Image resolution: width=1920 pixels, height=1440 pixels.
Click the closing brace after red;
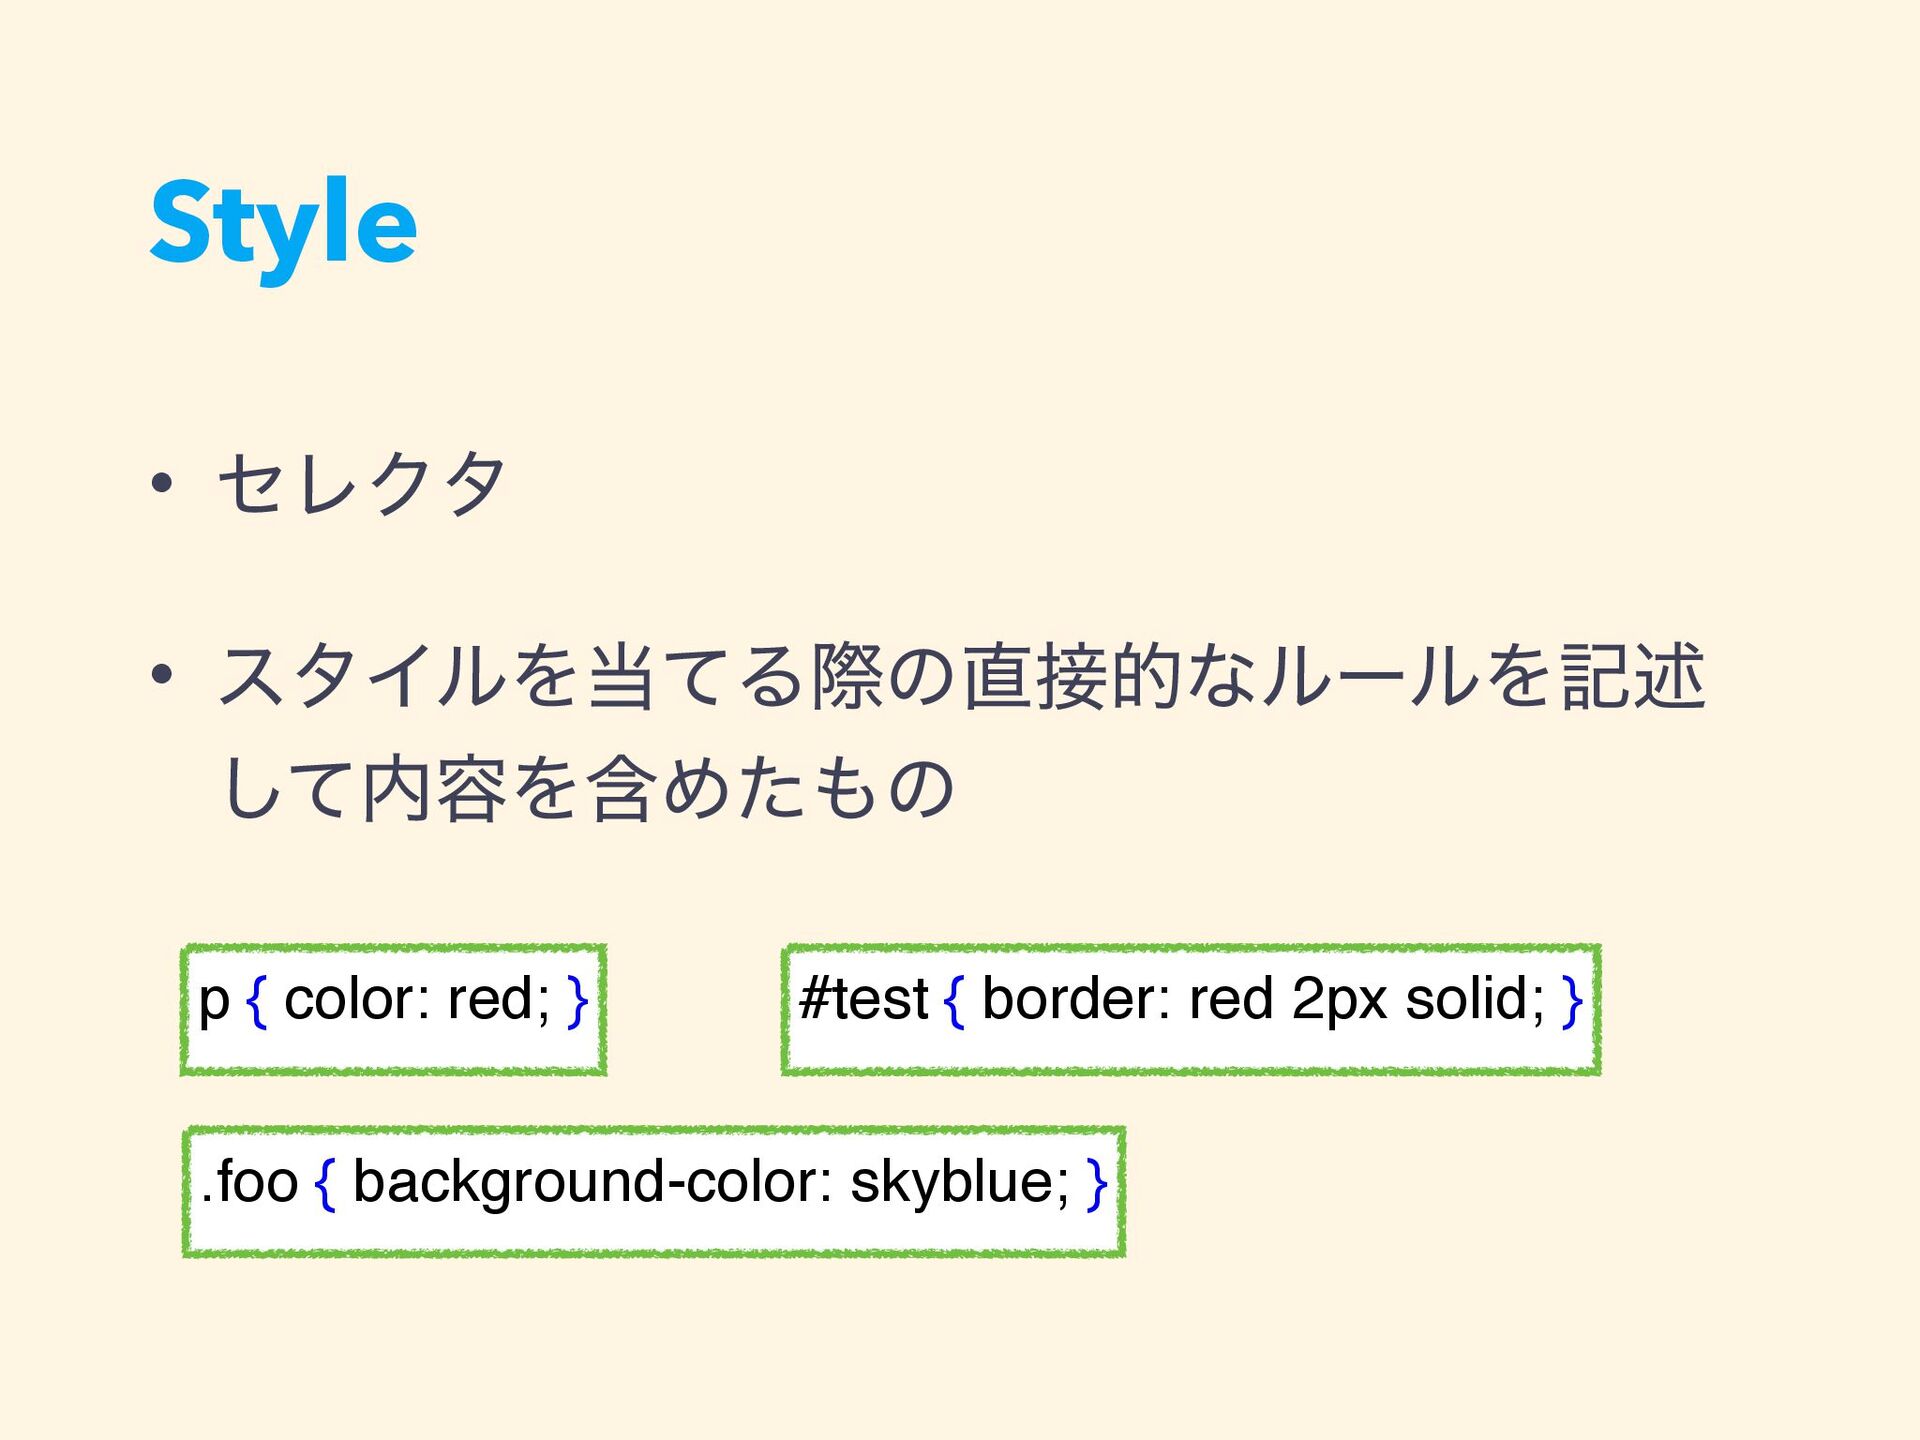point(577,1001)
